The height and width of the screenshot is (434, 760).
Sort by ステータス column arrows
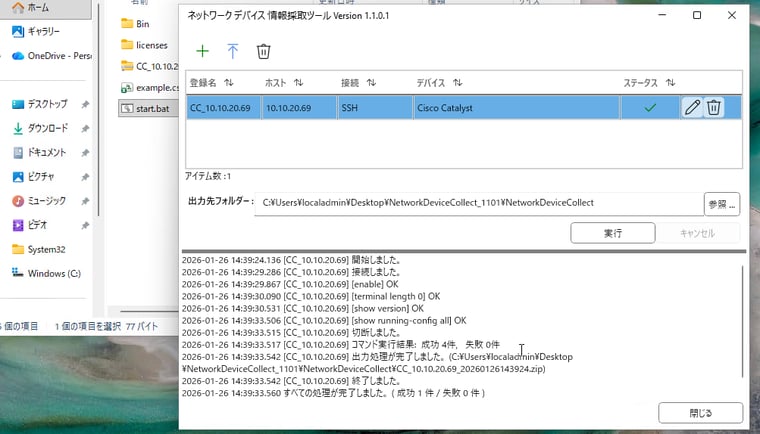(670, 83)
